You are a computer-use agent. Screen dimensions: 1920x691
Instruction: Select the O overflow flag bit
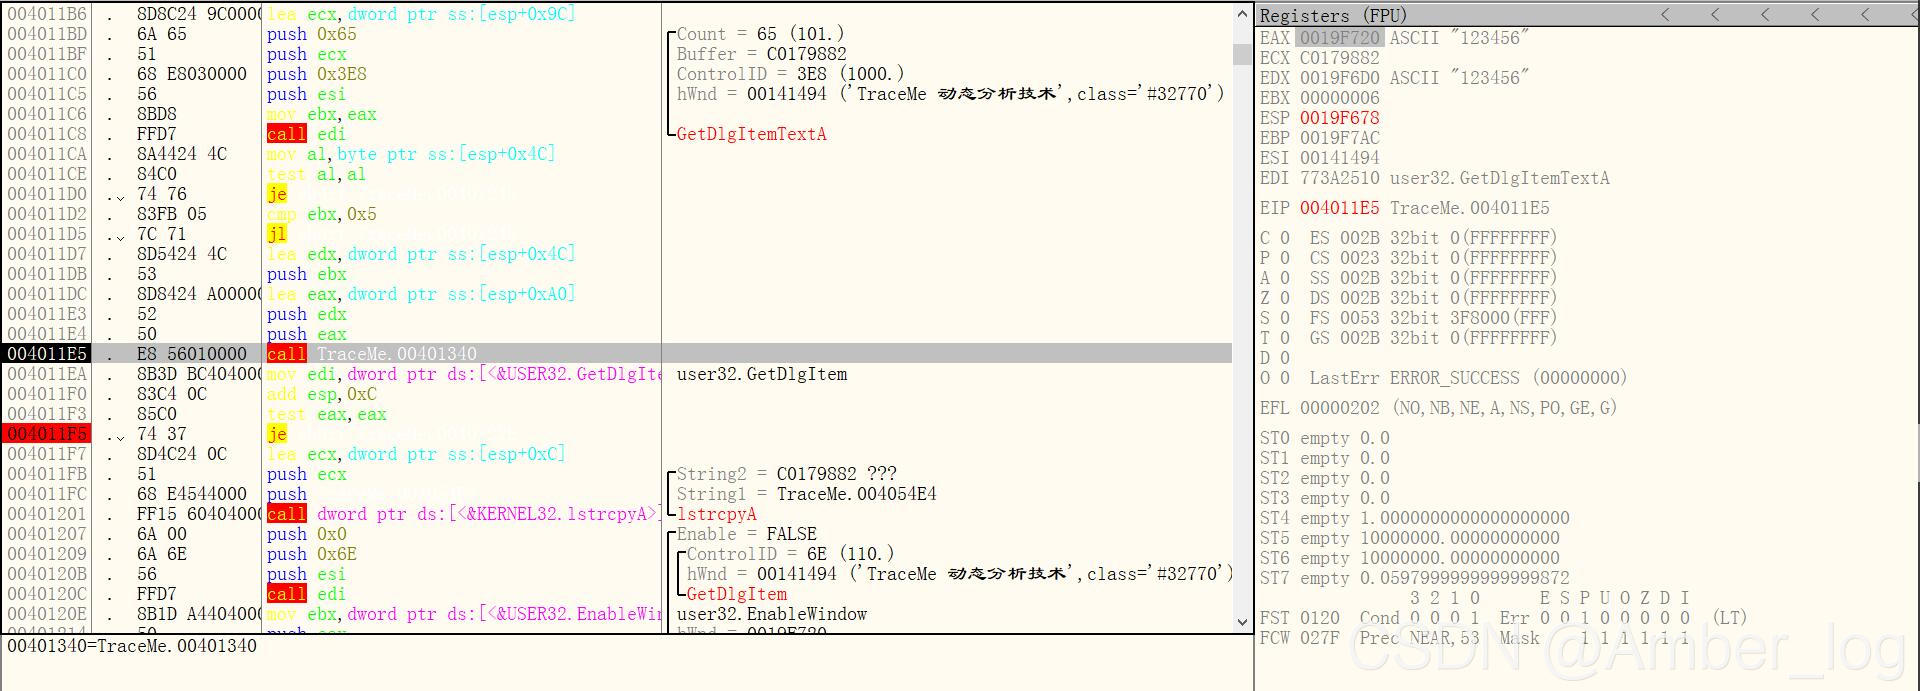click(1285, 378)
